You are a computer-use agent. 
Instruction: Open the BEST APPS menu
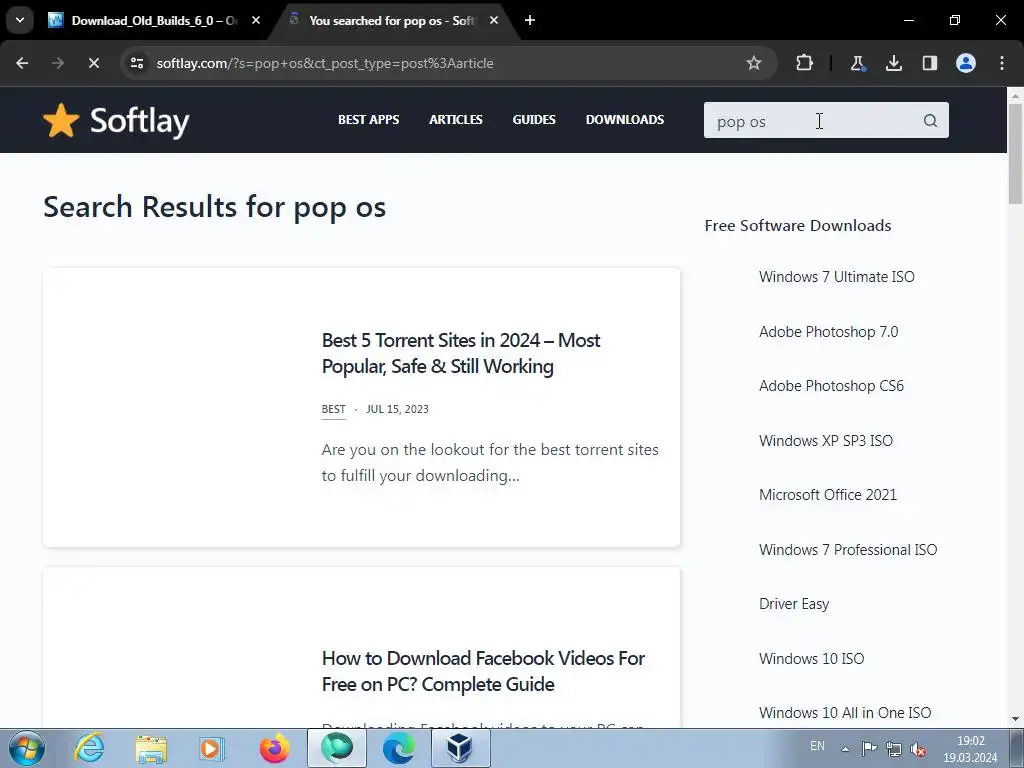368,120
